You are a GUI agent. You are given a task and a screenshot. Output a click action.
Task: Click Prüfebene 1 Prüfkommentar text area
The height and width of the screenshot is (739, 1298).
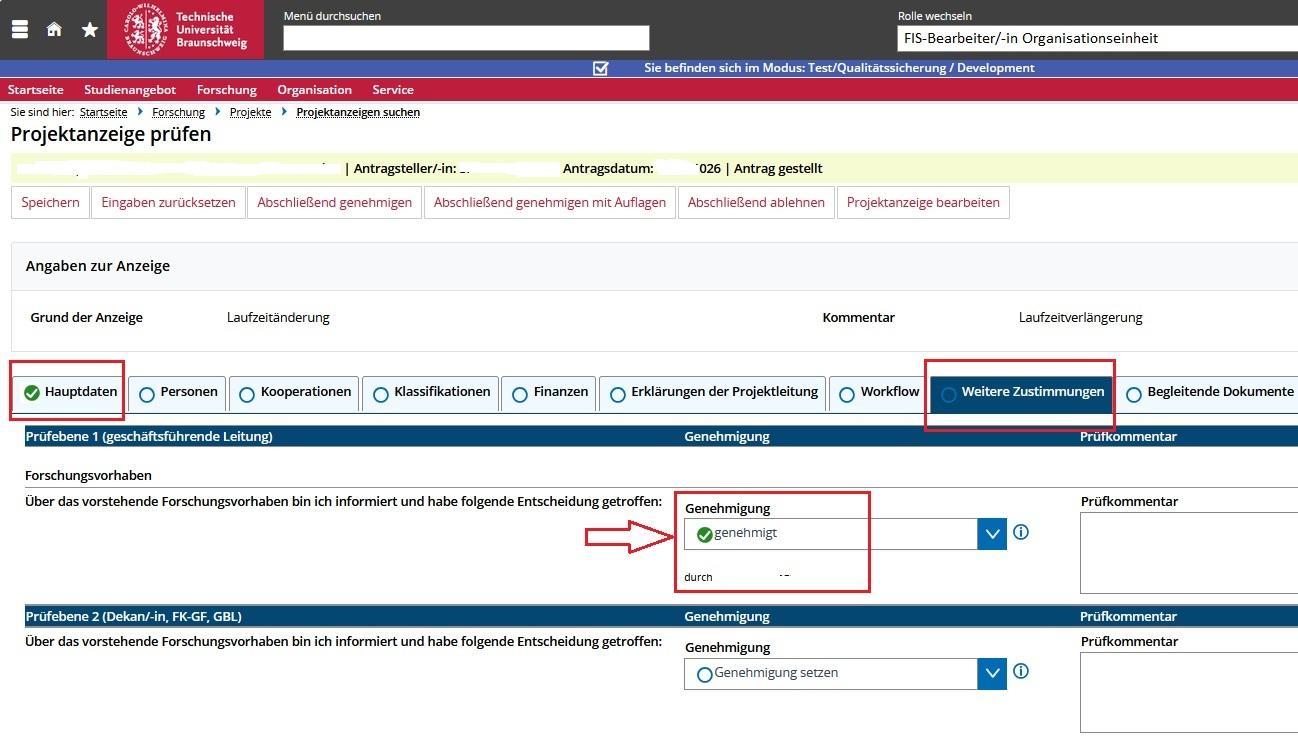pyautogui.click(x=1189, y=553)
